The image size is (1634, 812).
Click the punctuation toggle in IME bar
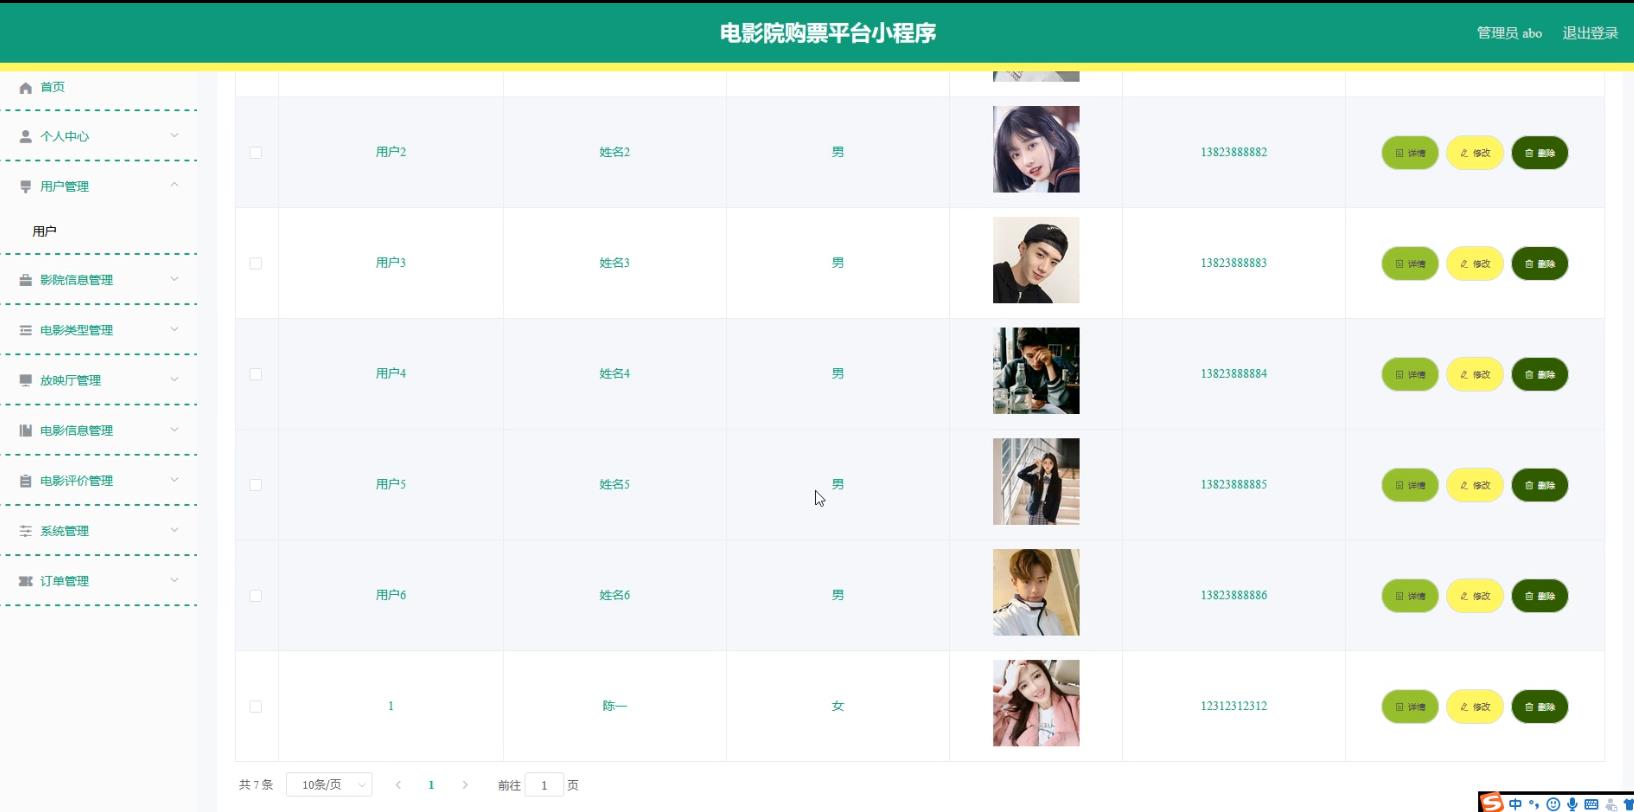(x=1534, y=804)
